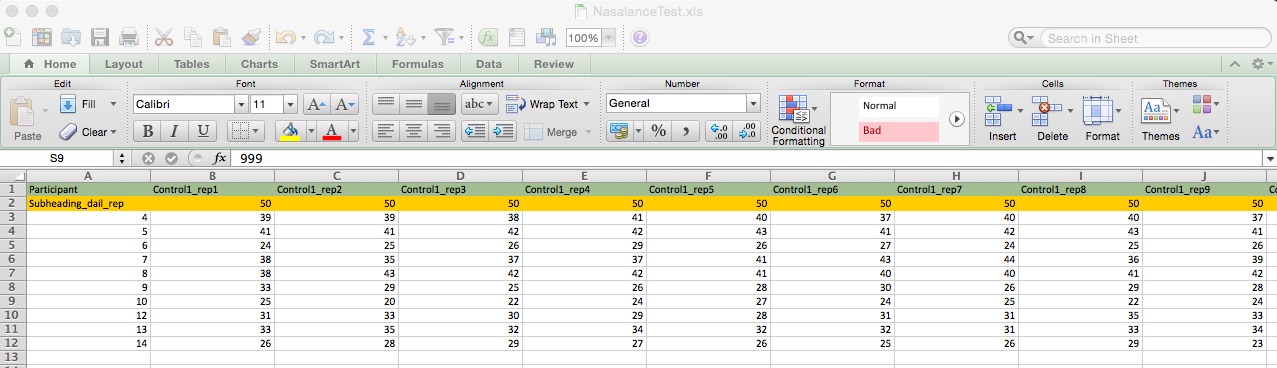Screen dimensions: 1277x368
Task: Click the AutoSum sigma icon
Action: point(367,37)
